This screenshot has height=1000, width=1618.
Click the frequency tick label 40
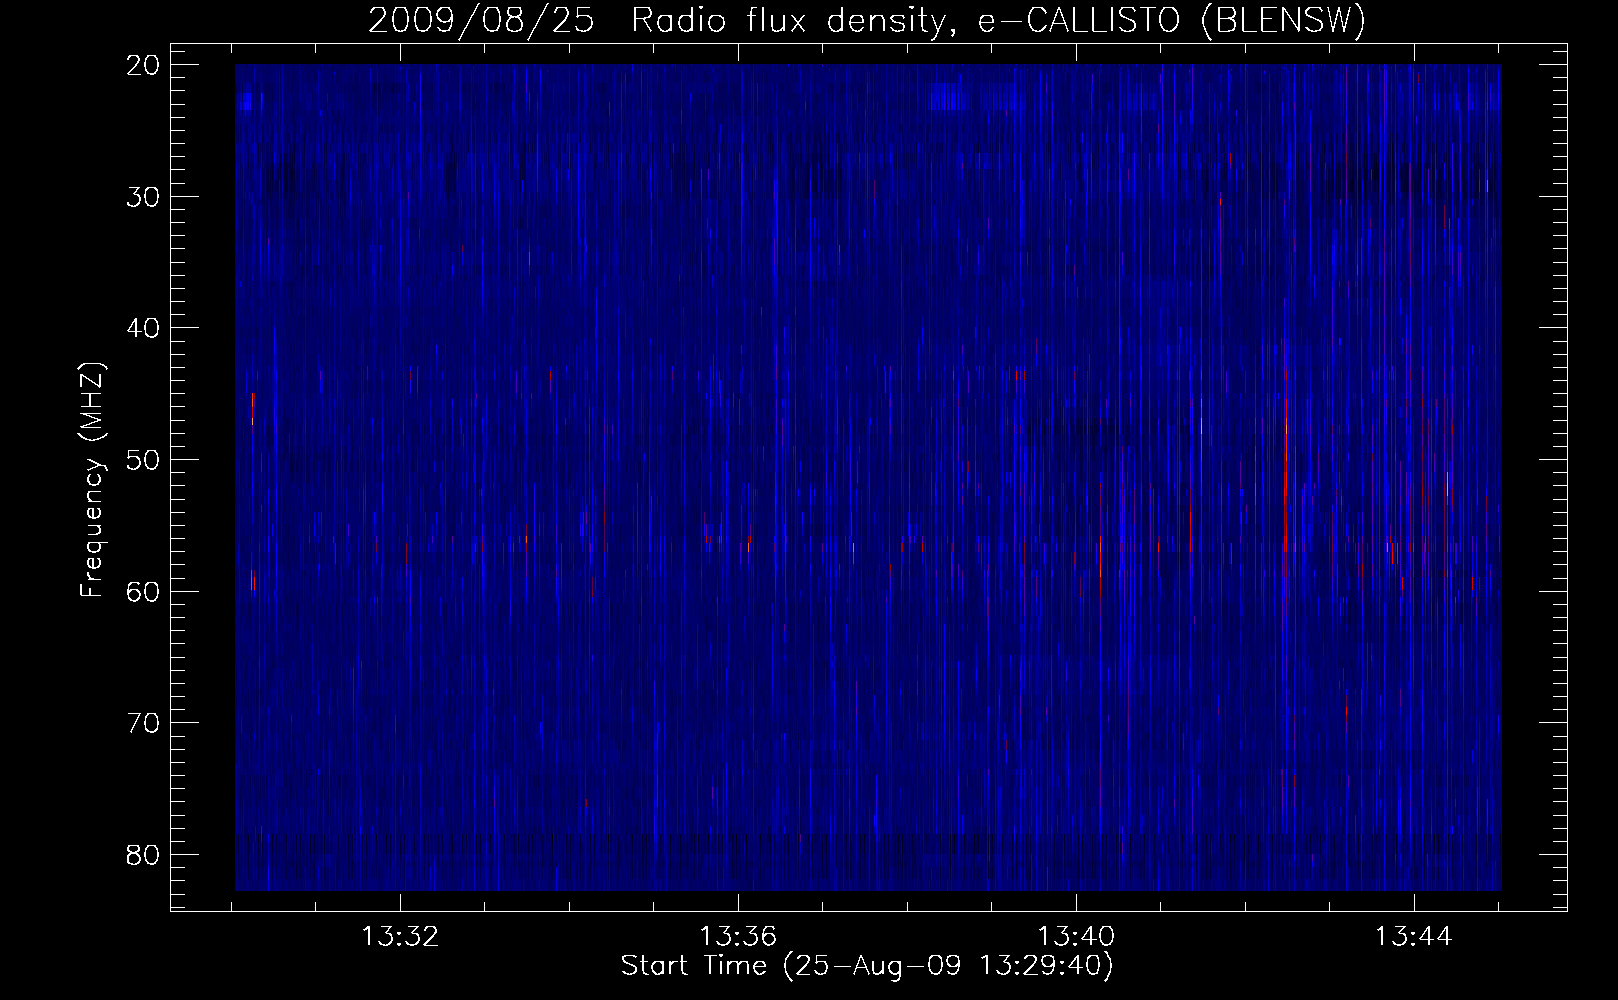[x=143, y=328]
